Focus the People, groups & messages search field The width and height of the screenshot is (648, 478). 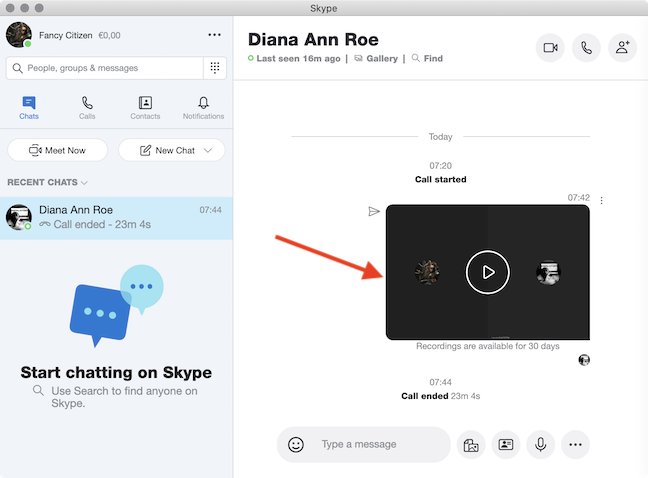[x=105, y=68]
